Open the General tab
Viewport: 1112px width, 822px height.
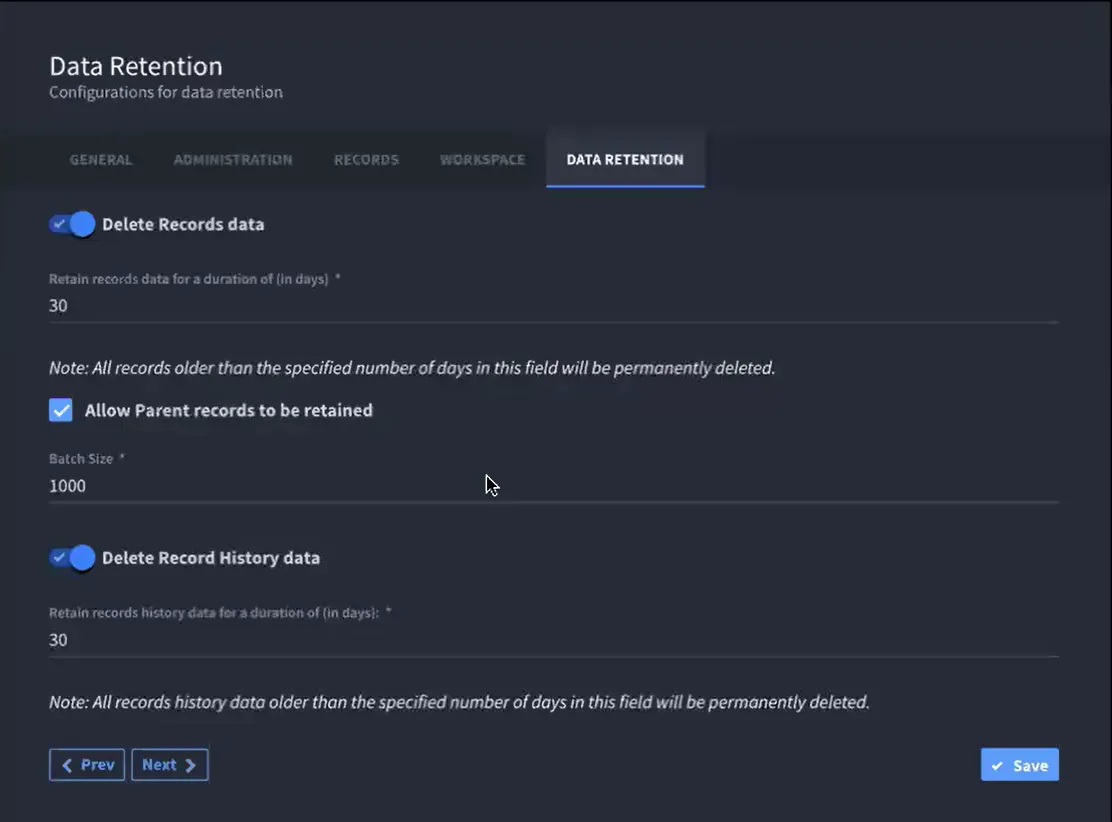click(101, 160)
